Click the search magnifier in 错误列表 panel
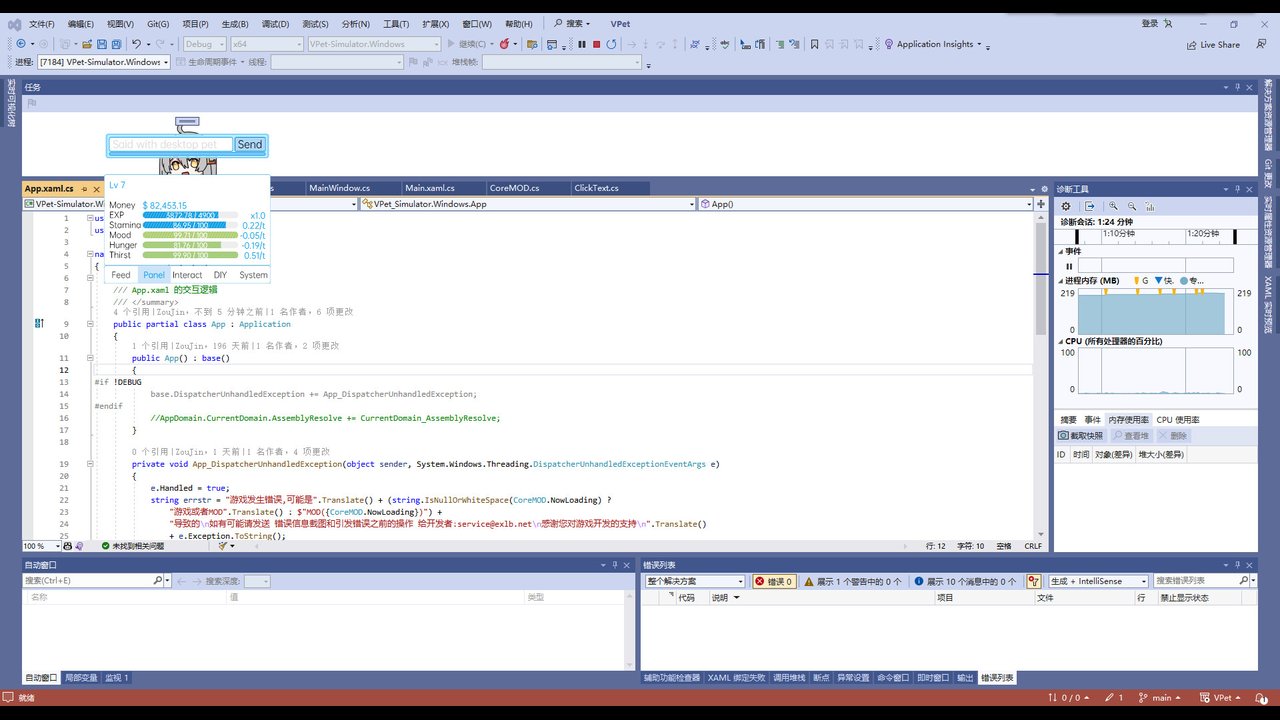 (x=1242, y=581)
